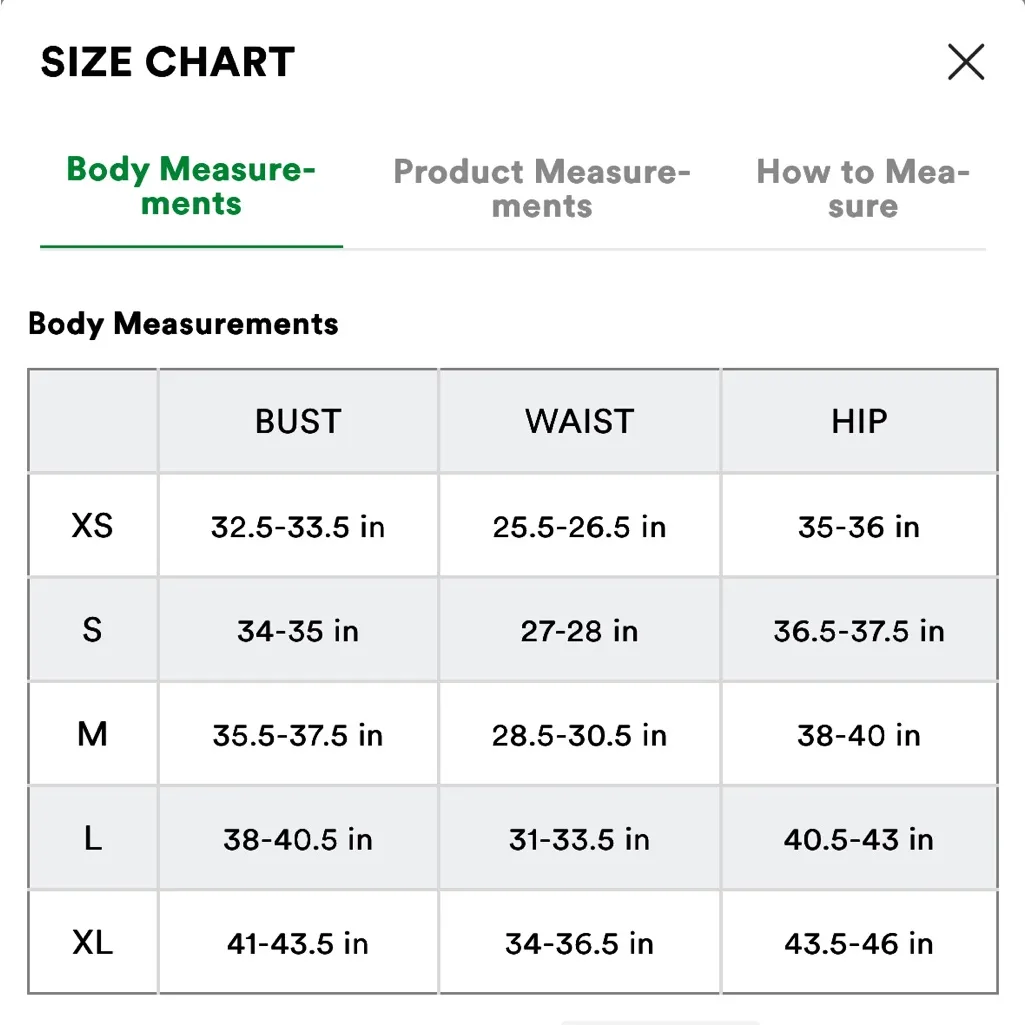Select the S waist cell 27-28 in
The height and width of the screenshot is (1025, 1025).
click(579, 631)
